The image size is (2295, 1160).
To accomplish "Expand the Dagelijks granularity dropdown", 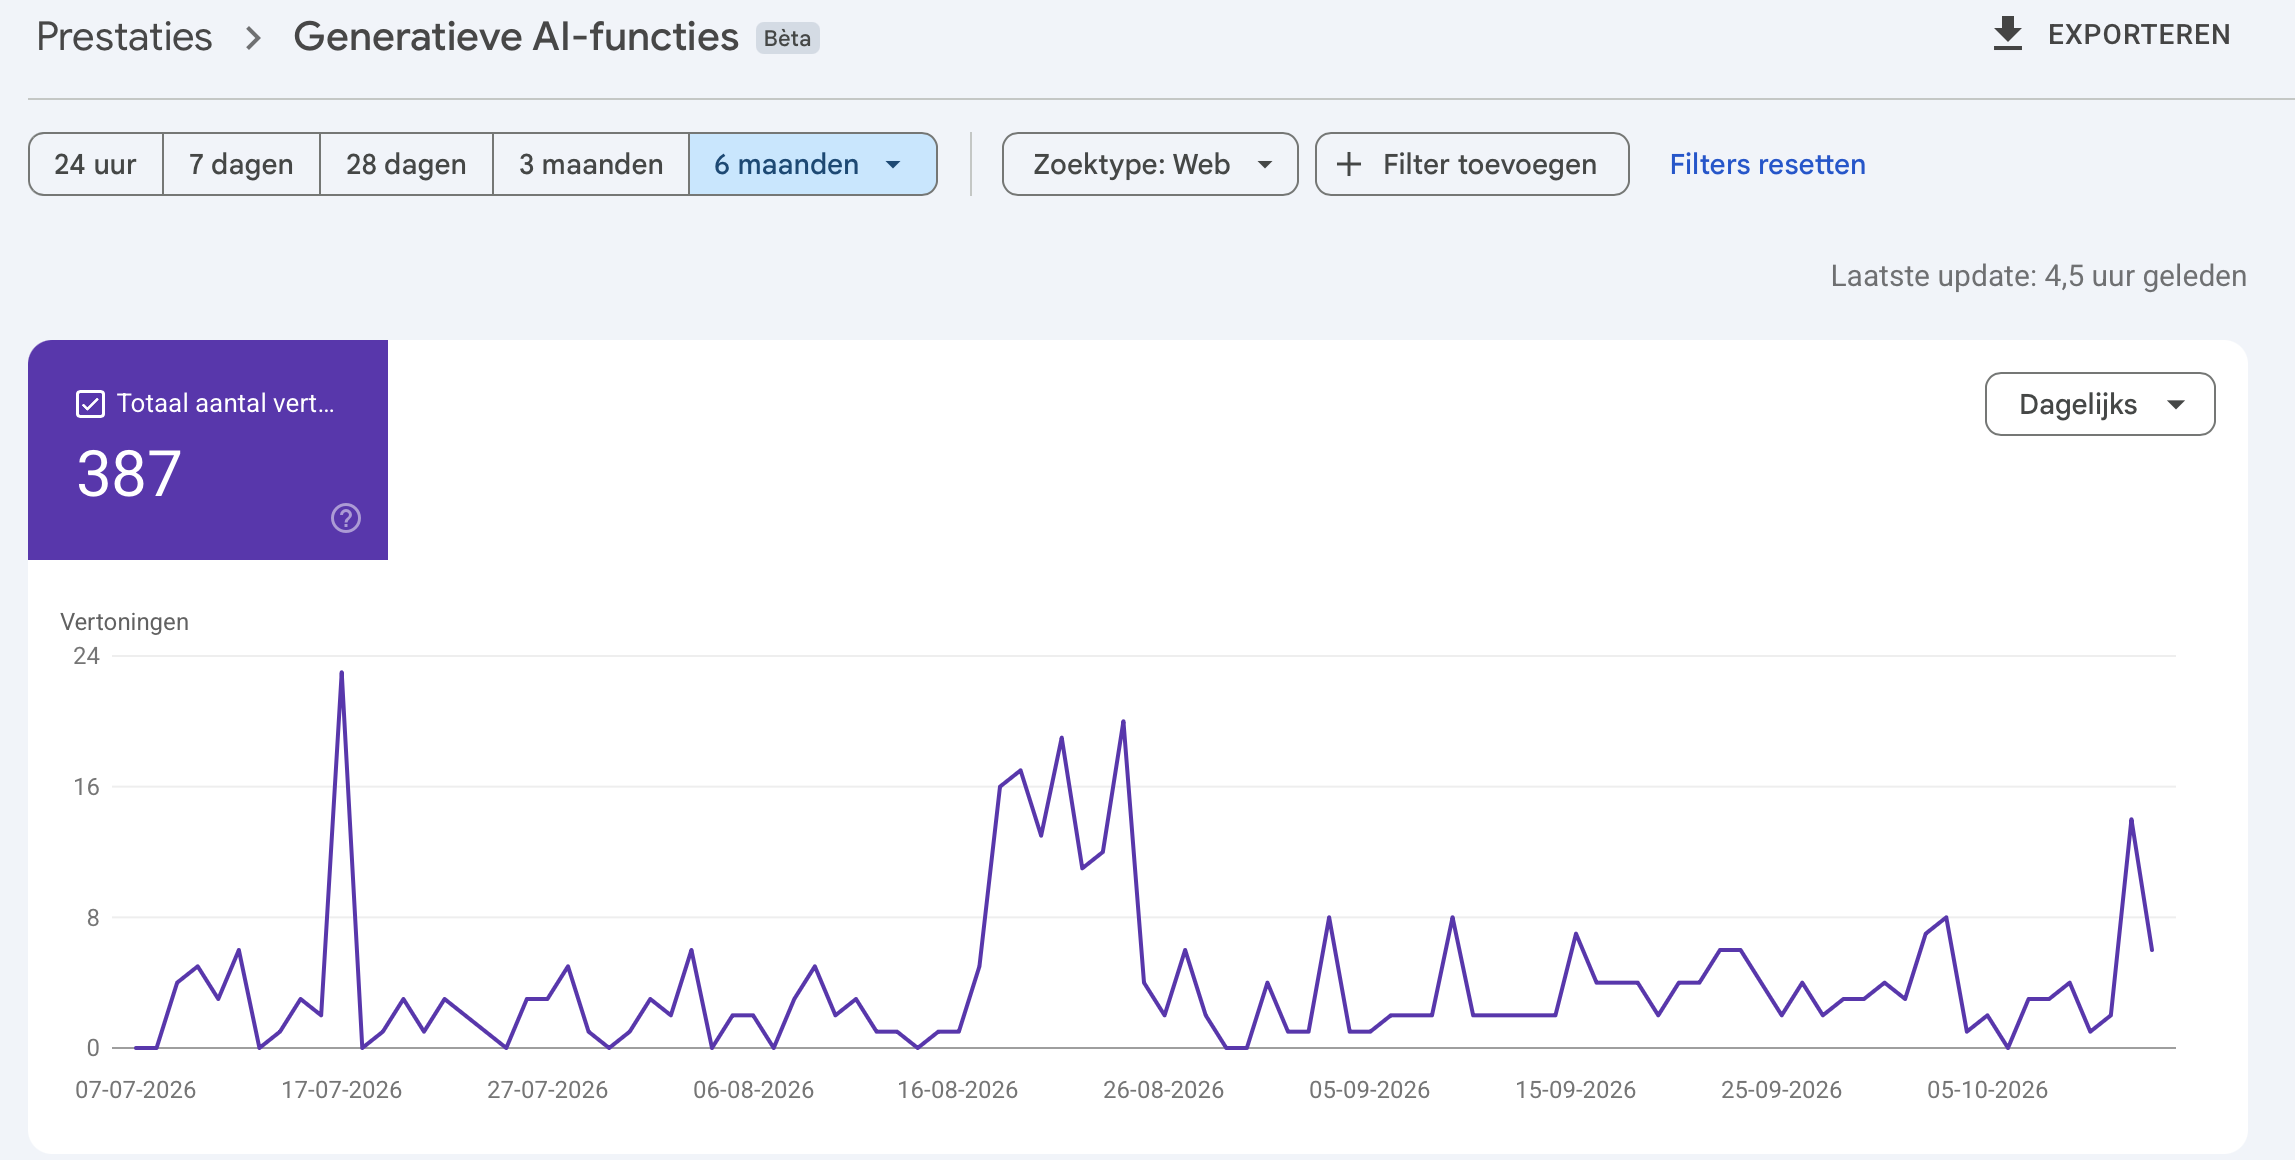I will click(x=2100, y=404).
